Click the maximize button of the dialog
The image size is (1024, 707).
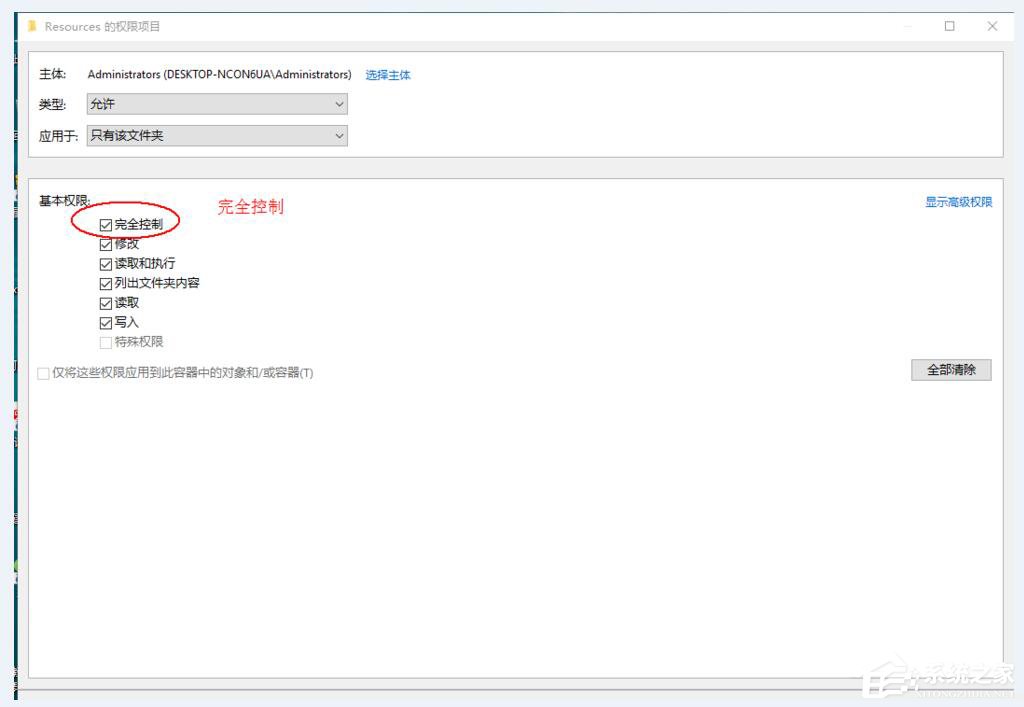pos(948,26)
